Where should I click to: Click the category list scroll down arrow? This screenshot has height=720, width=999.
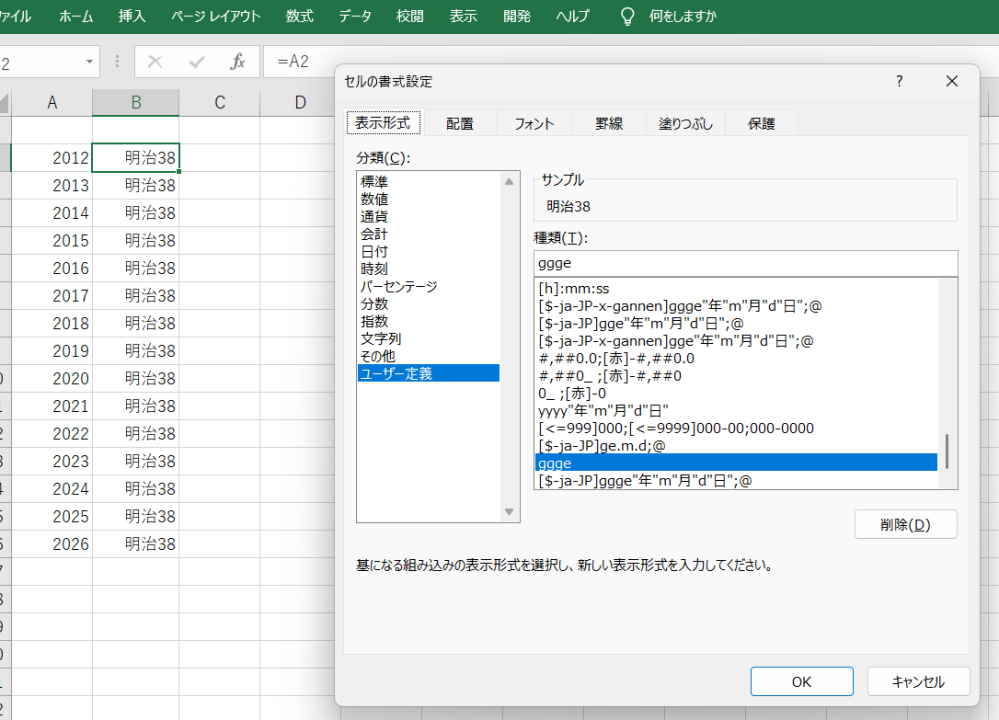[x=508, y=512]
